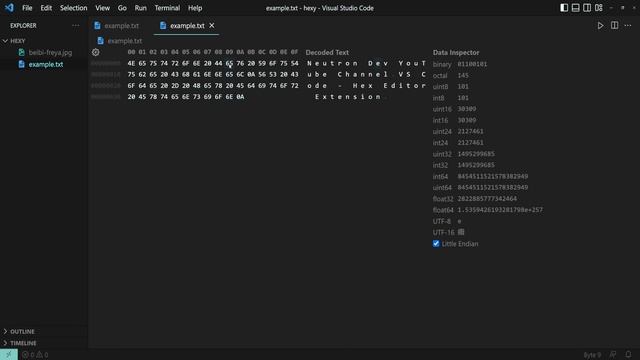Click the uint32 value 1495299685
640x360 pixels.
tap(476, 154)
